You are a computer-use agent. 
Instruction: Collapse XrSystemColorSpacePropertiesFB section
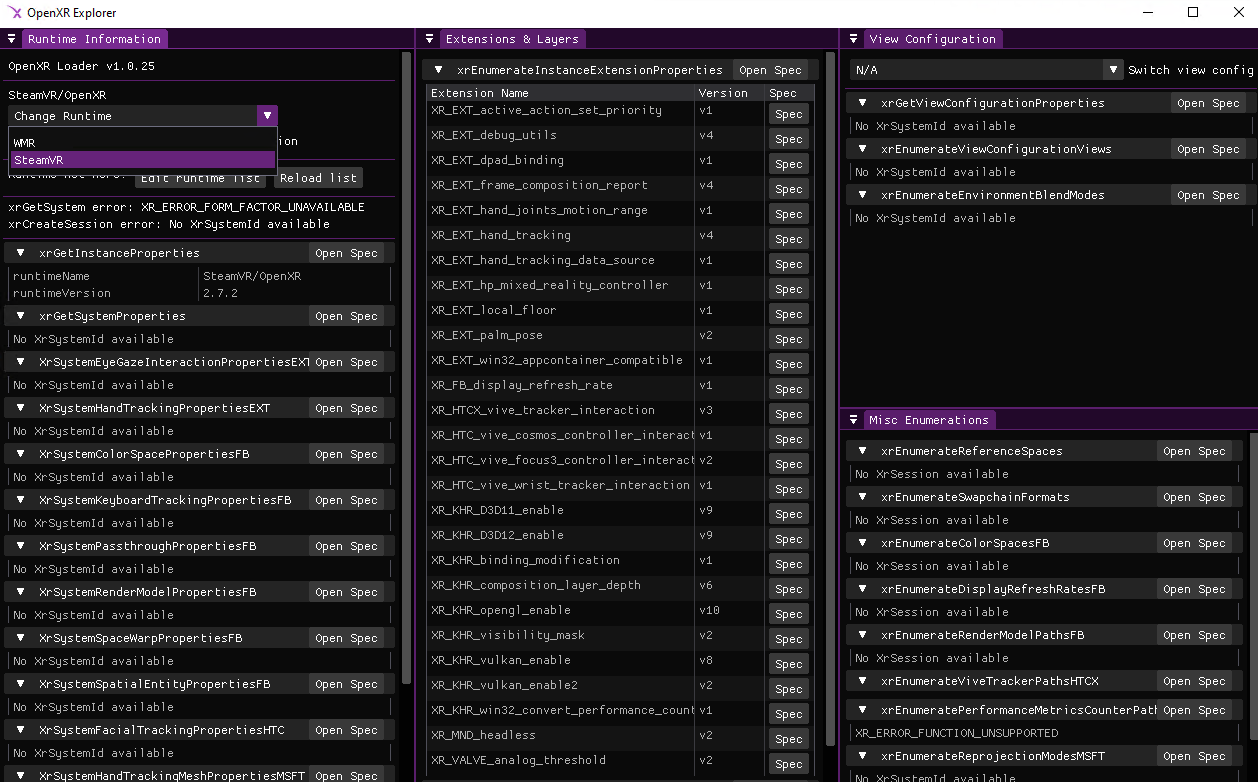pos(20,454)
